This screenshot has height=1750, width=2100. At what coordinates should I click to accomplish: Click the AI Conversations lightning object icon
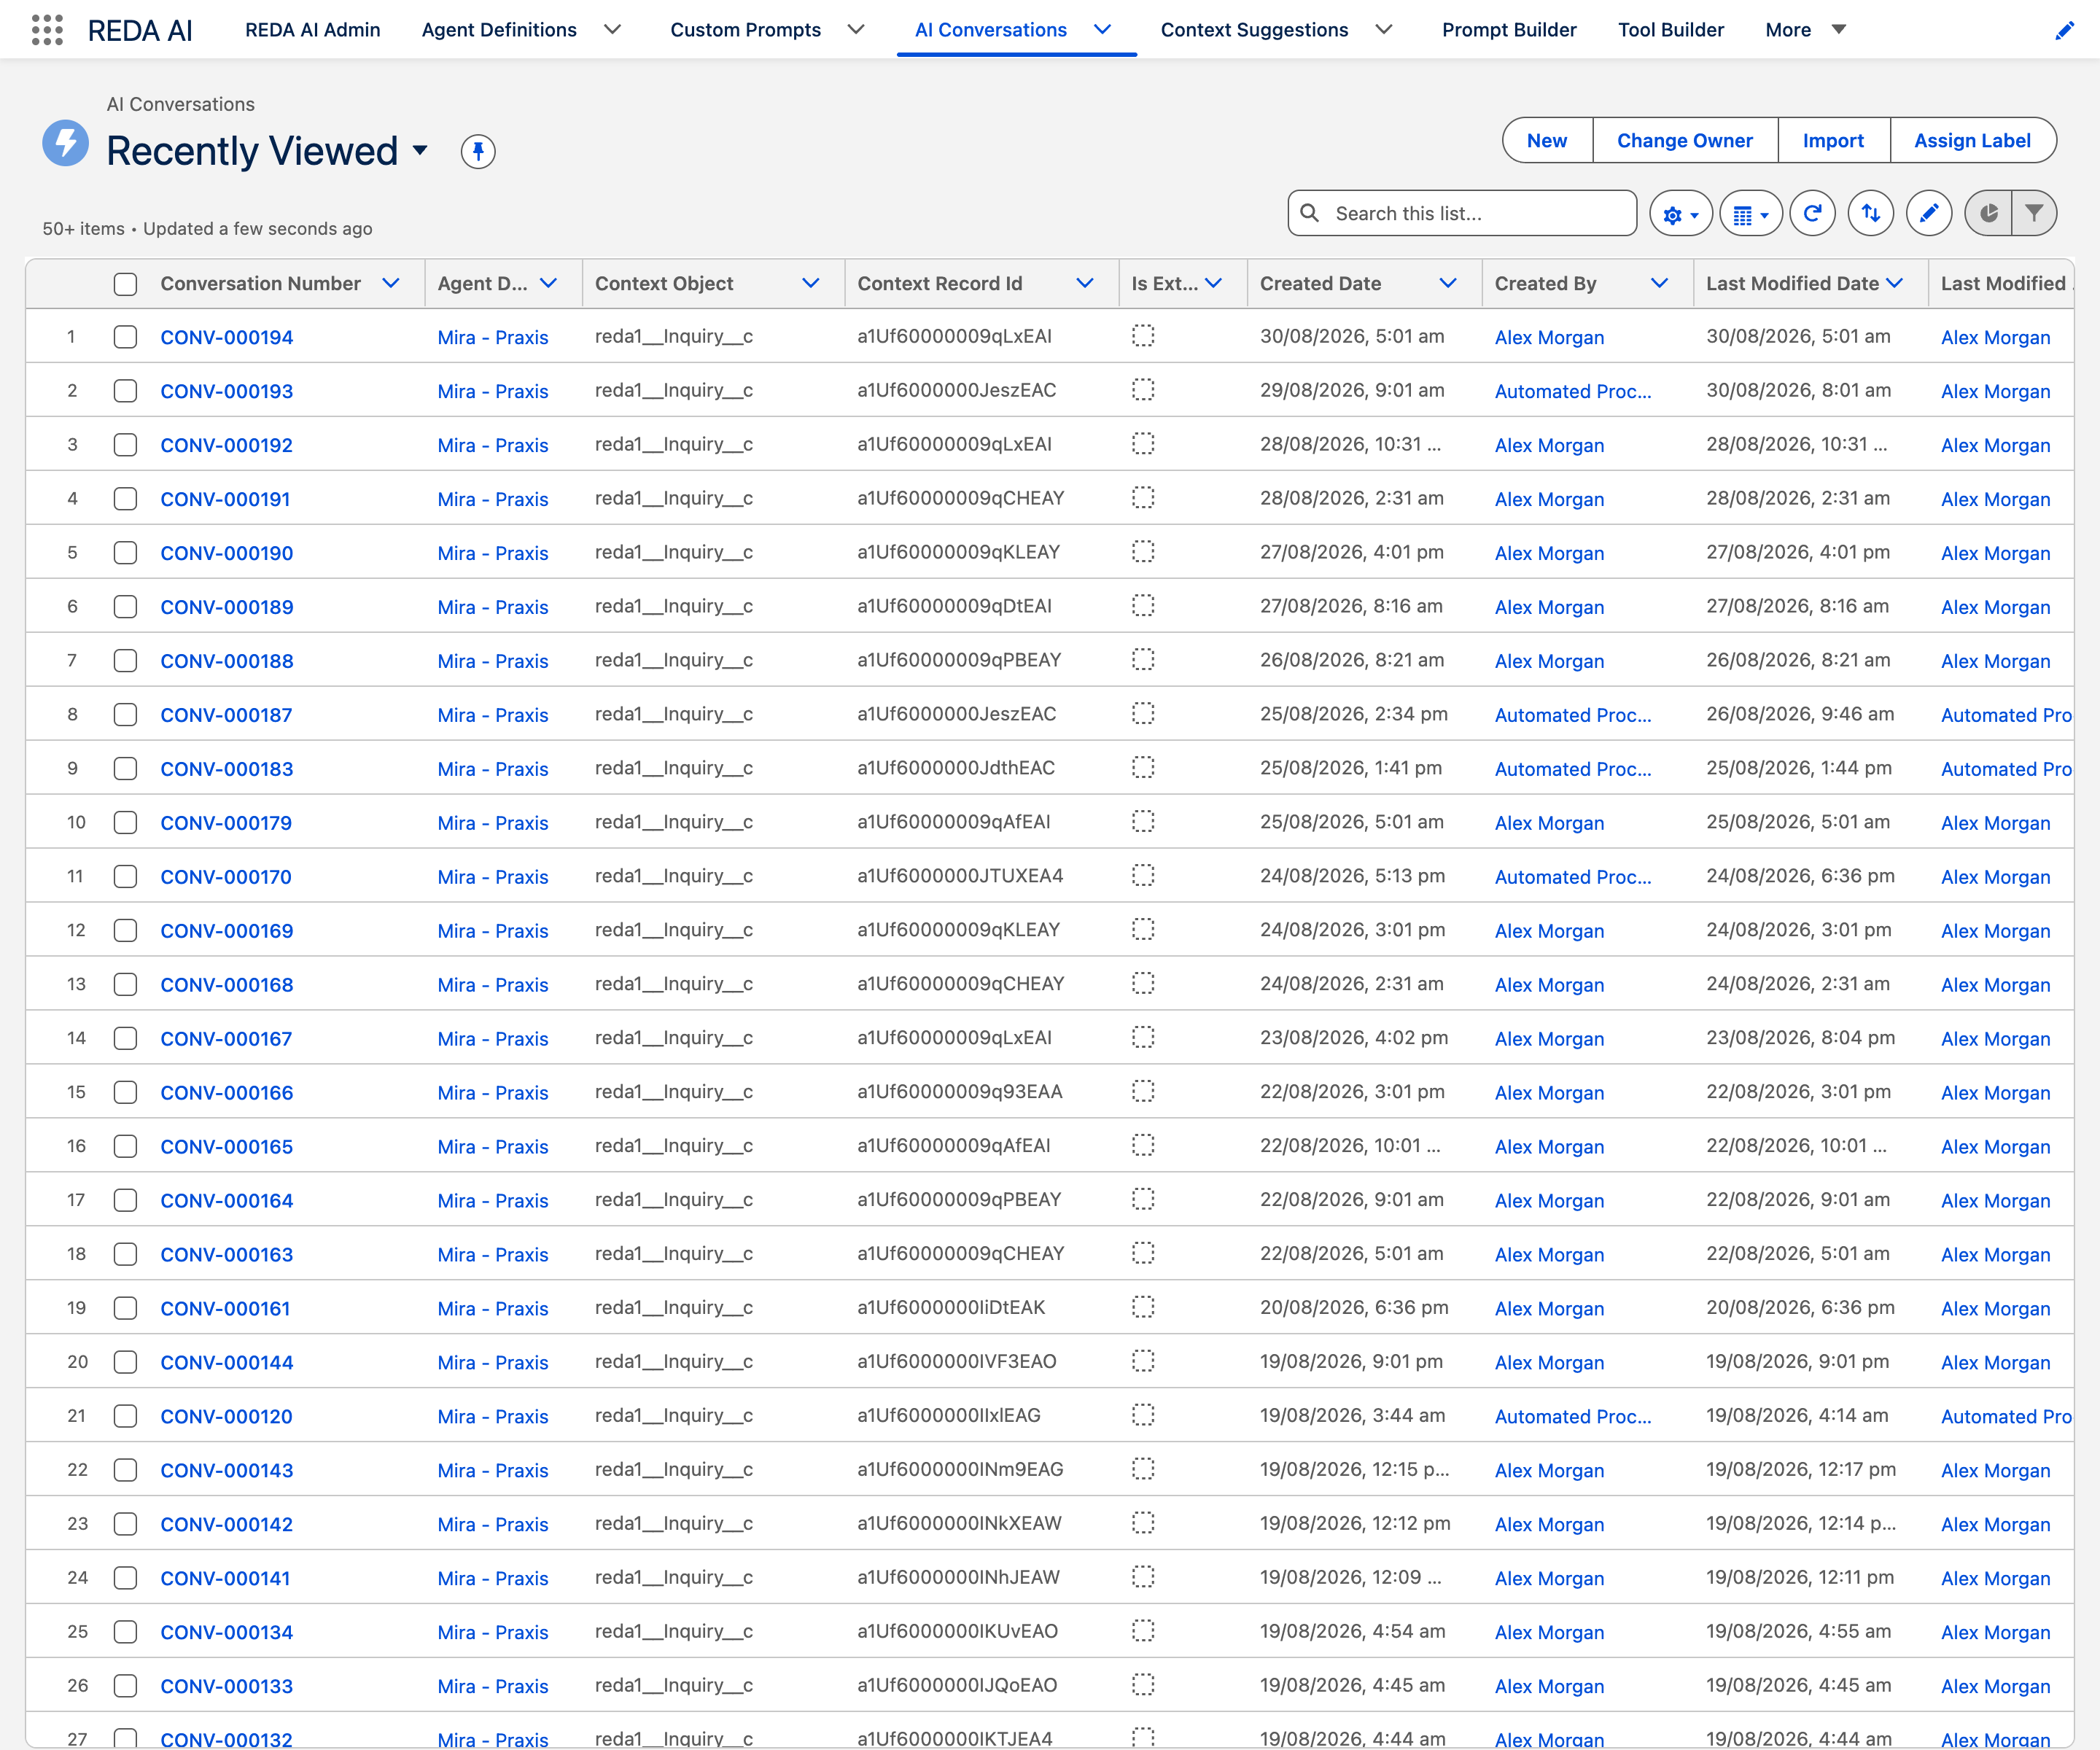(66, 143)
